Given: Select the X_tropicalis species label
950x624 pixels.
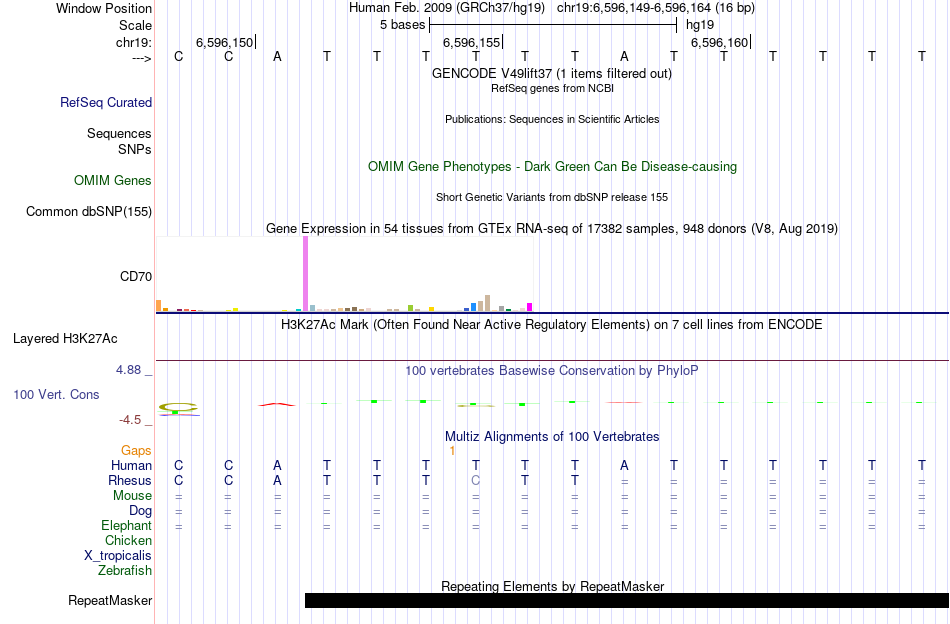Looking at the screenshot, I should coord(118,556).
